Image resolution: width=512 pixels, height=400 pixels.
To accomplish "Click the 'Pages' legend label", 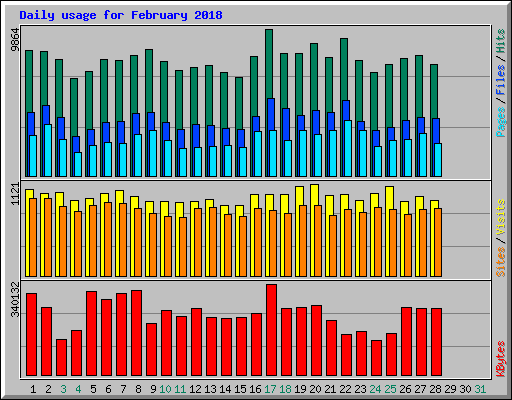I will tap(501, 122).
